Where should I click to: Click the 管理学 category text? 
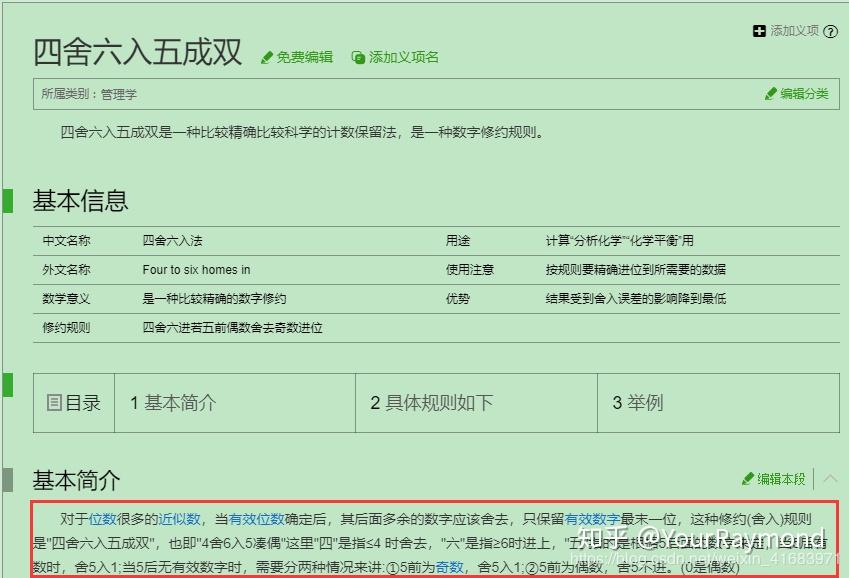(119, 94)
